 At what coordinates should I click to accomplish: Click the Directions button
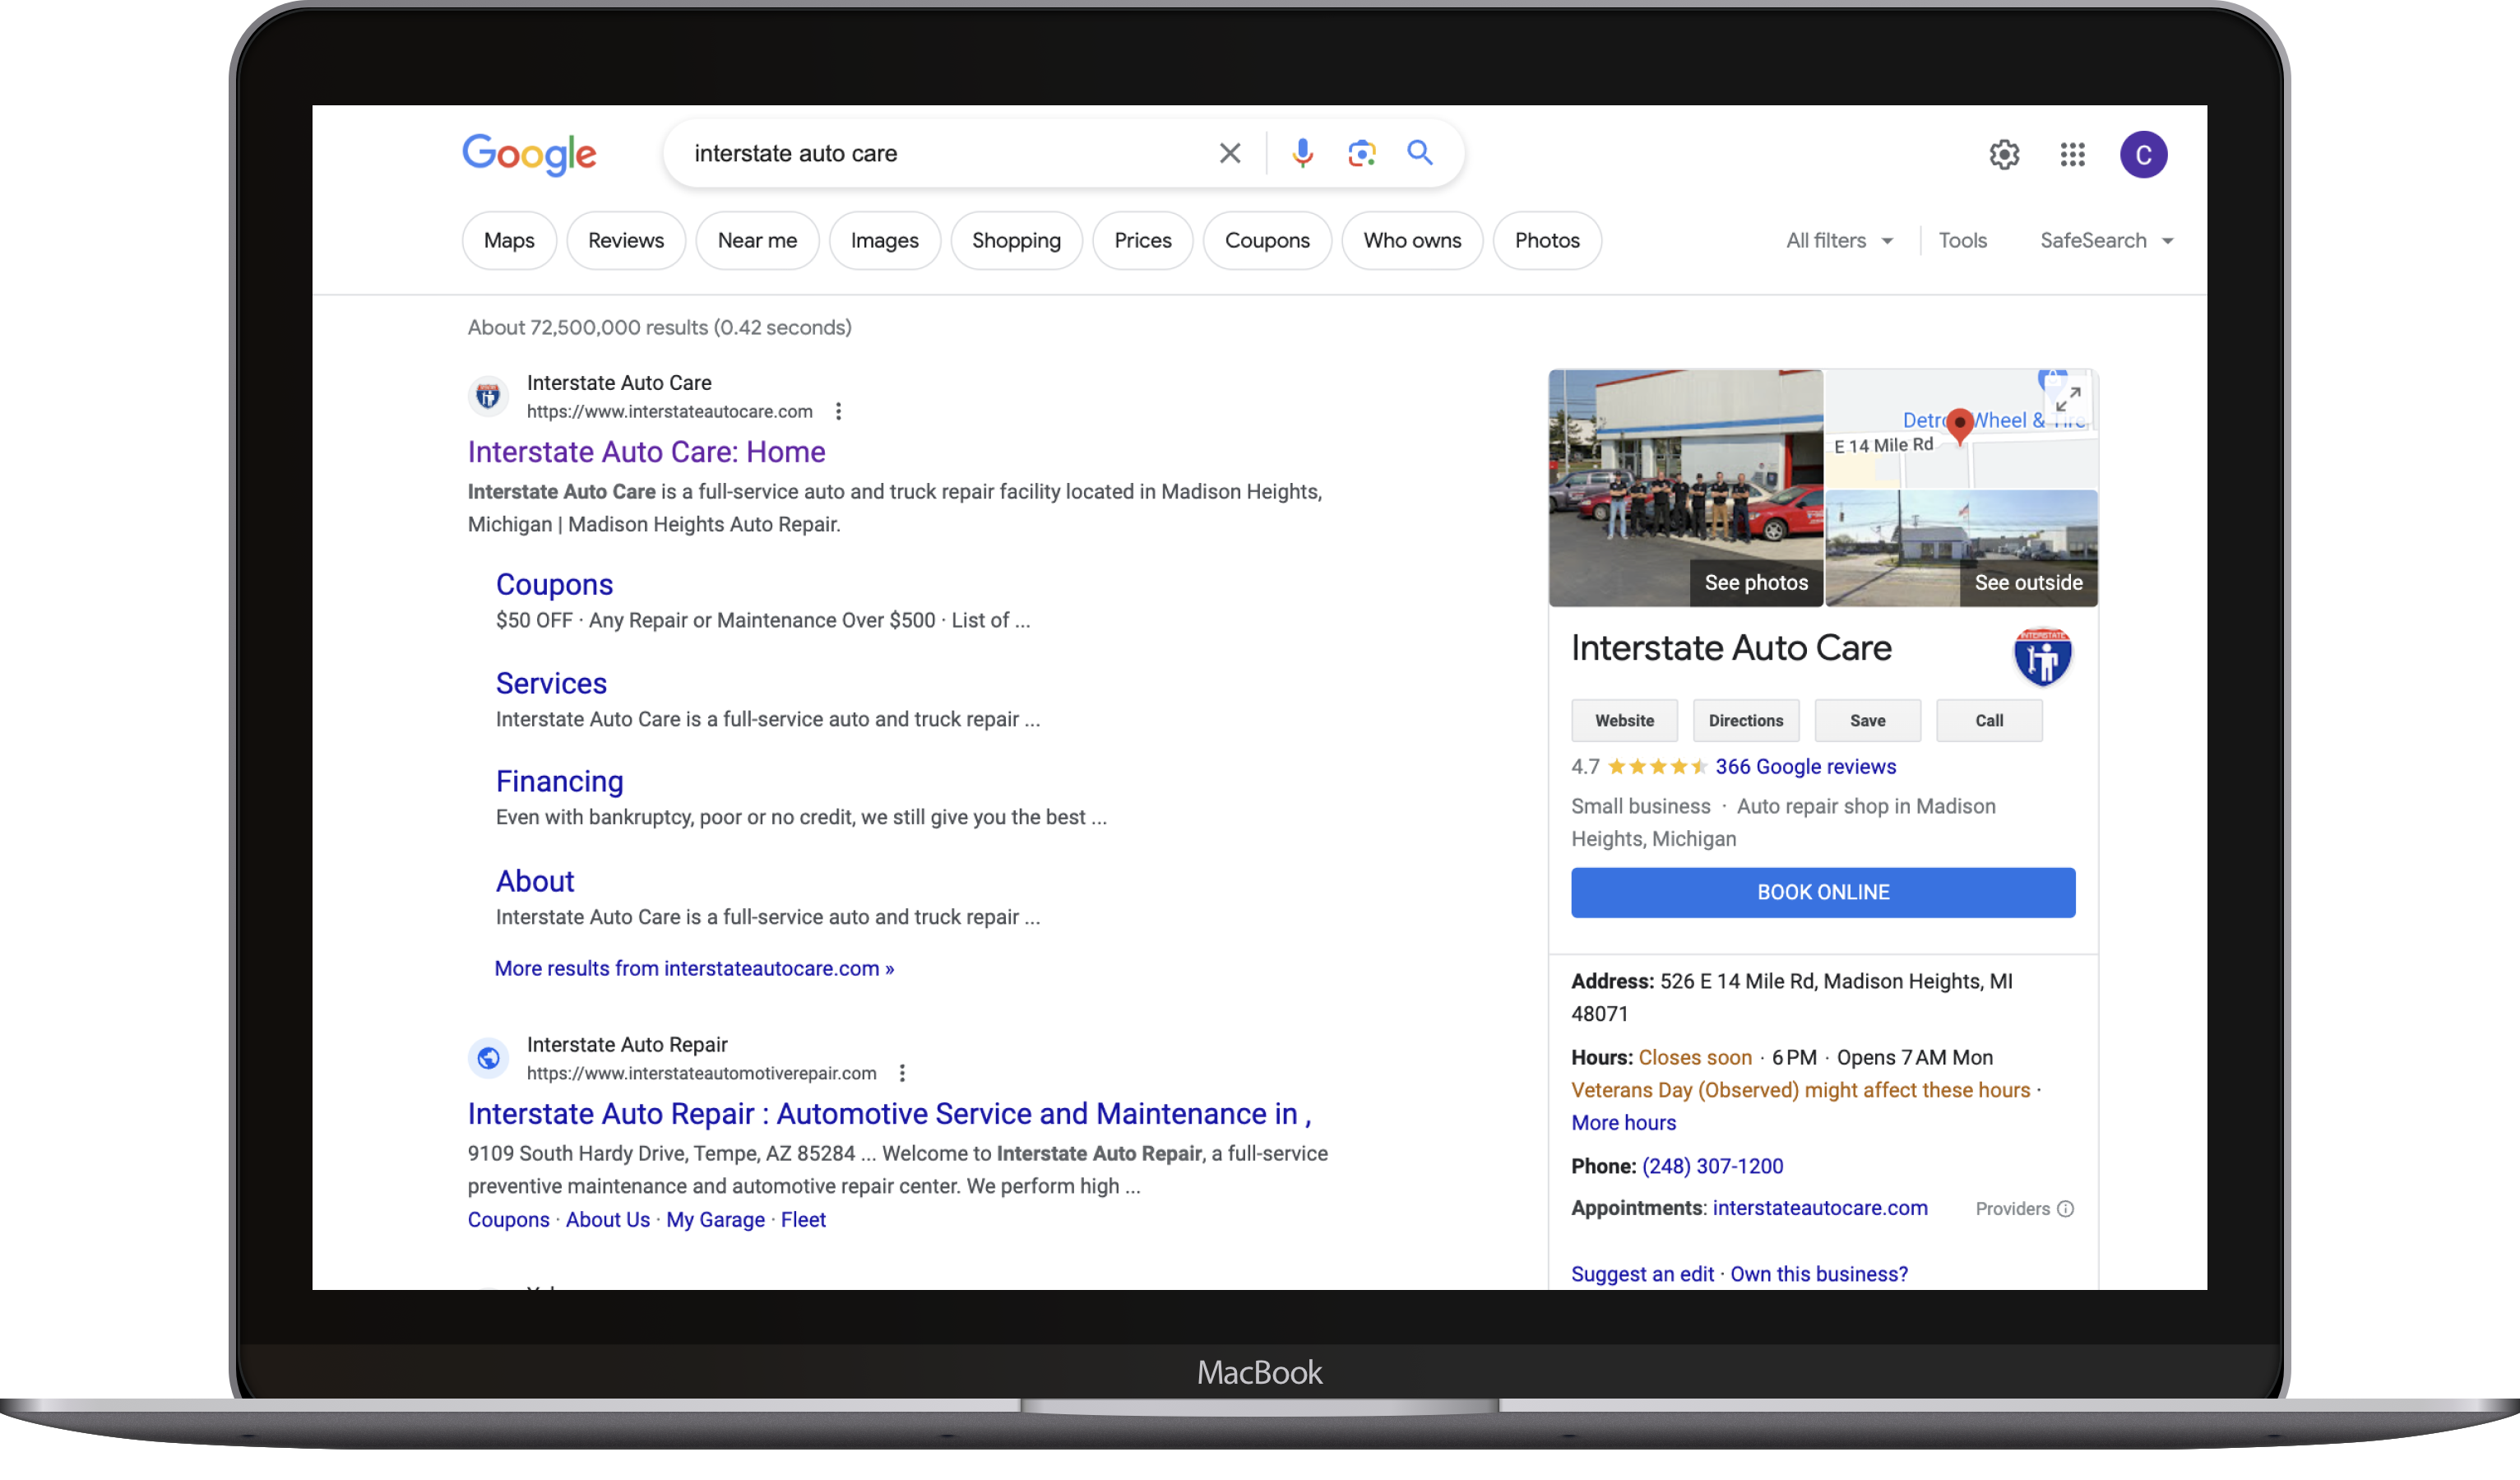pos(1745,720)
